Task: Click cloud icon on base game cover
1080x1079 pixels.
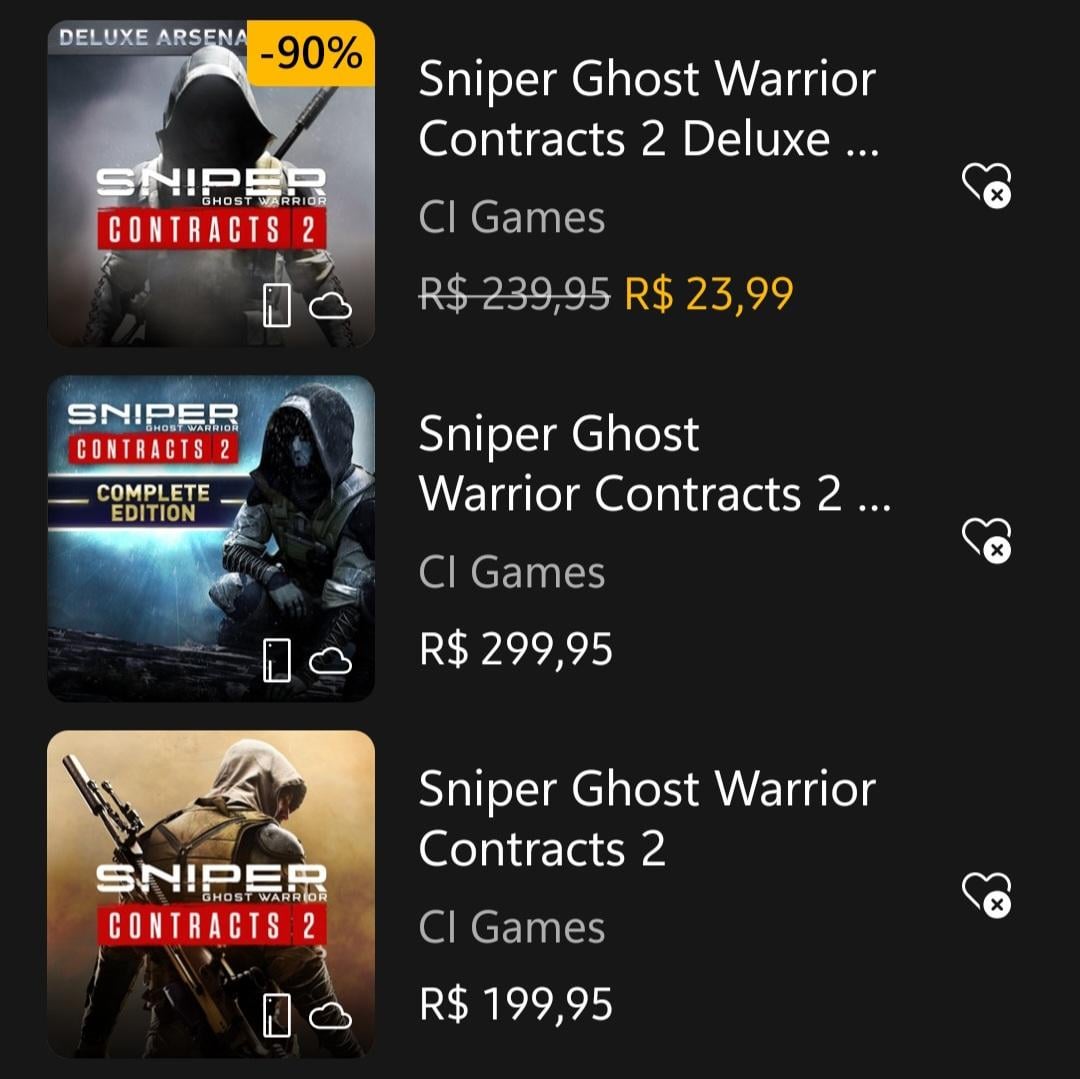Action: [x=330, y=1016]
